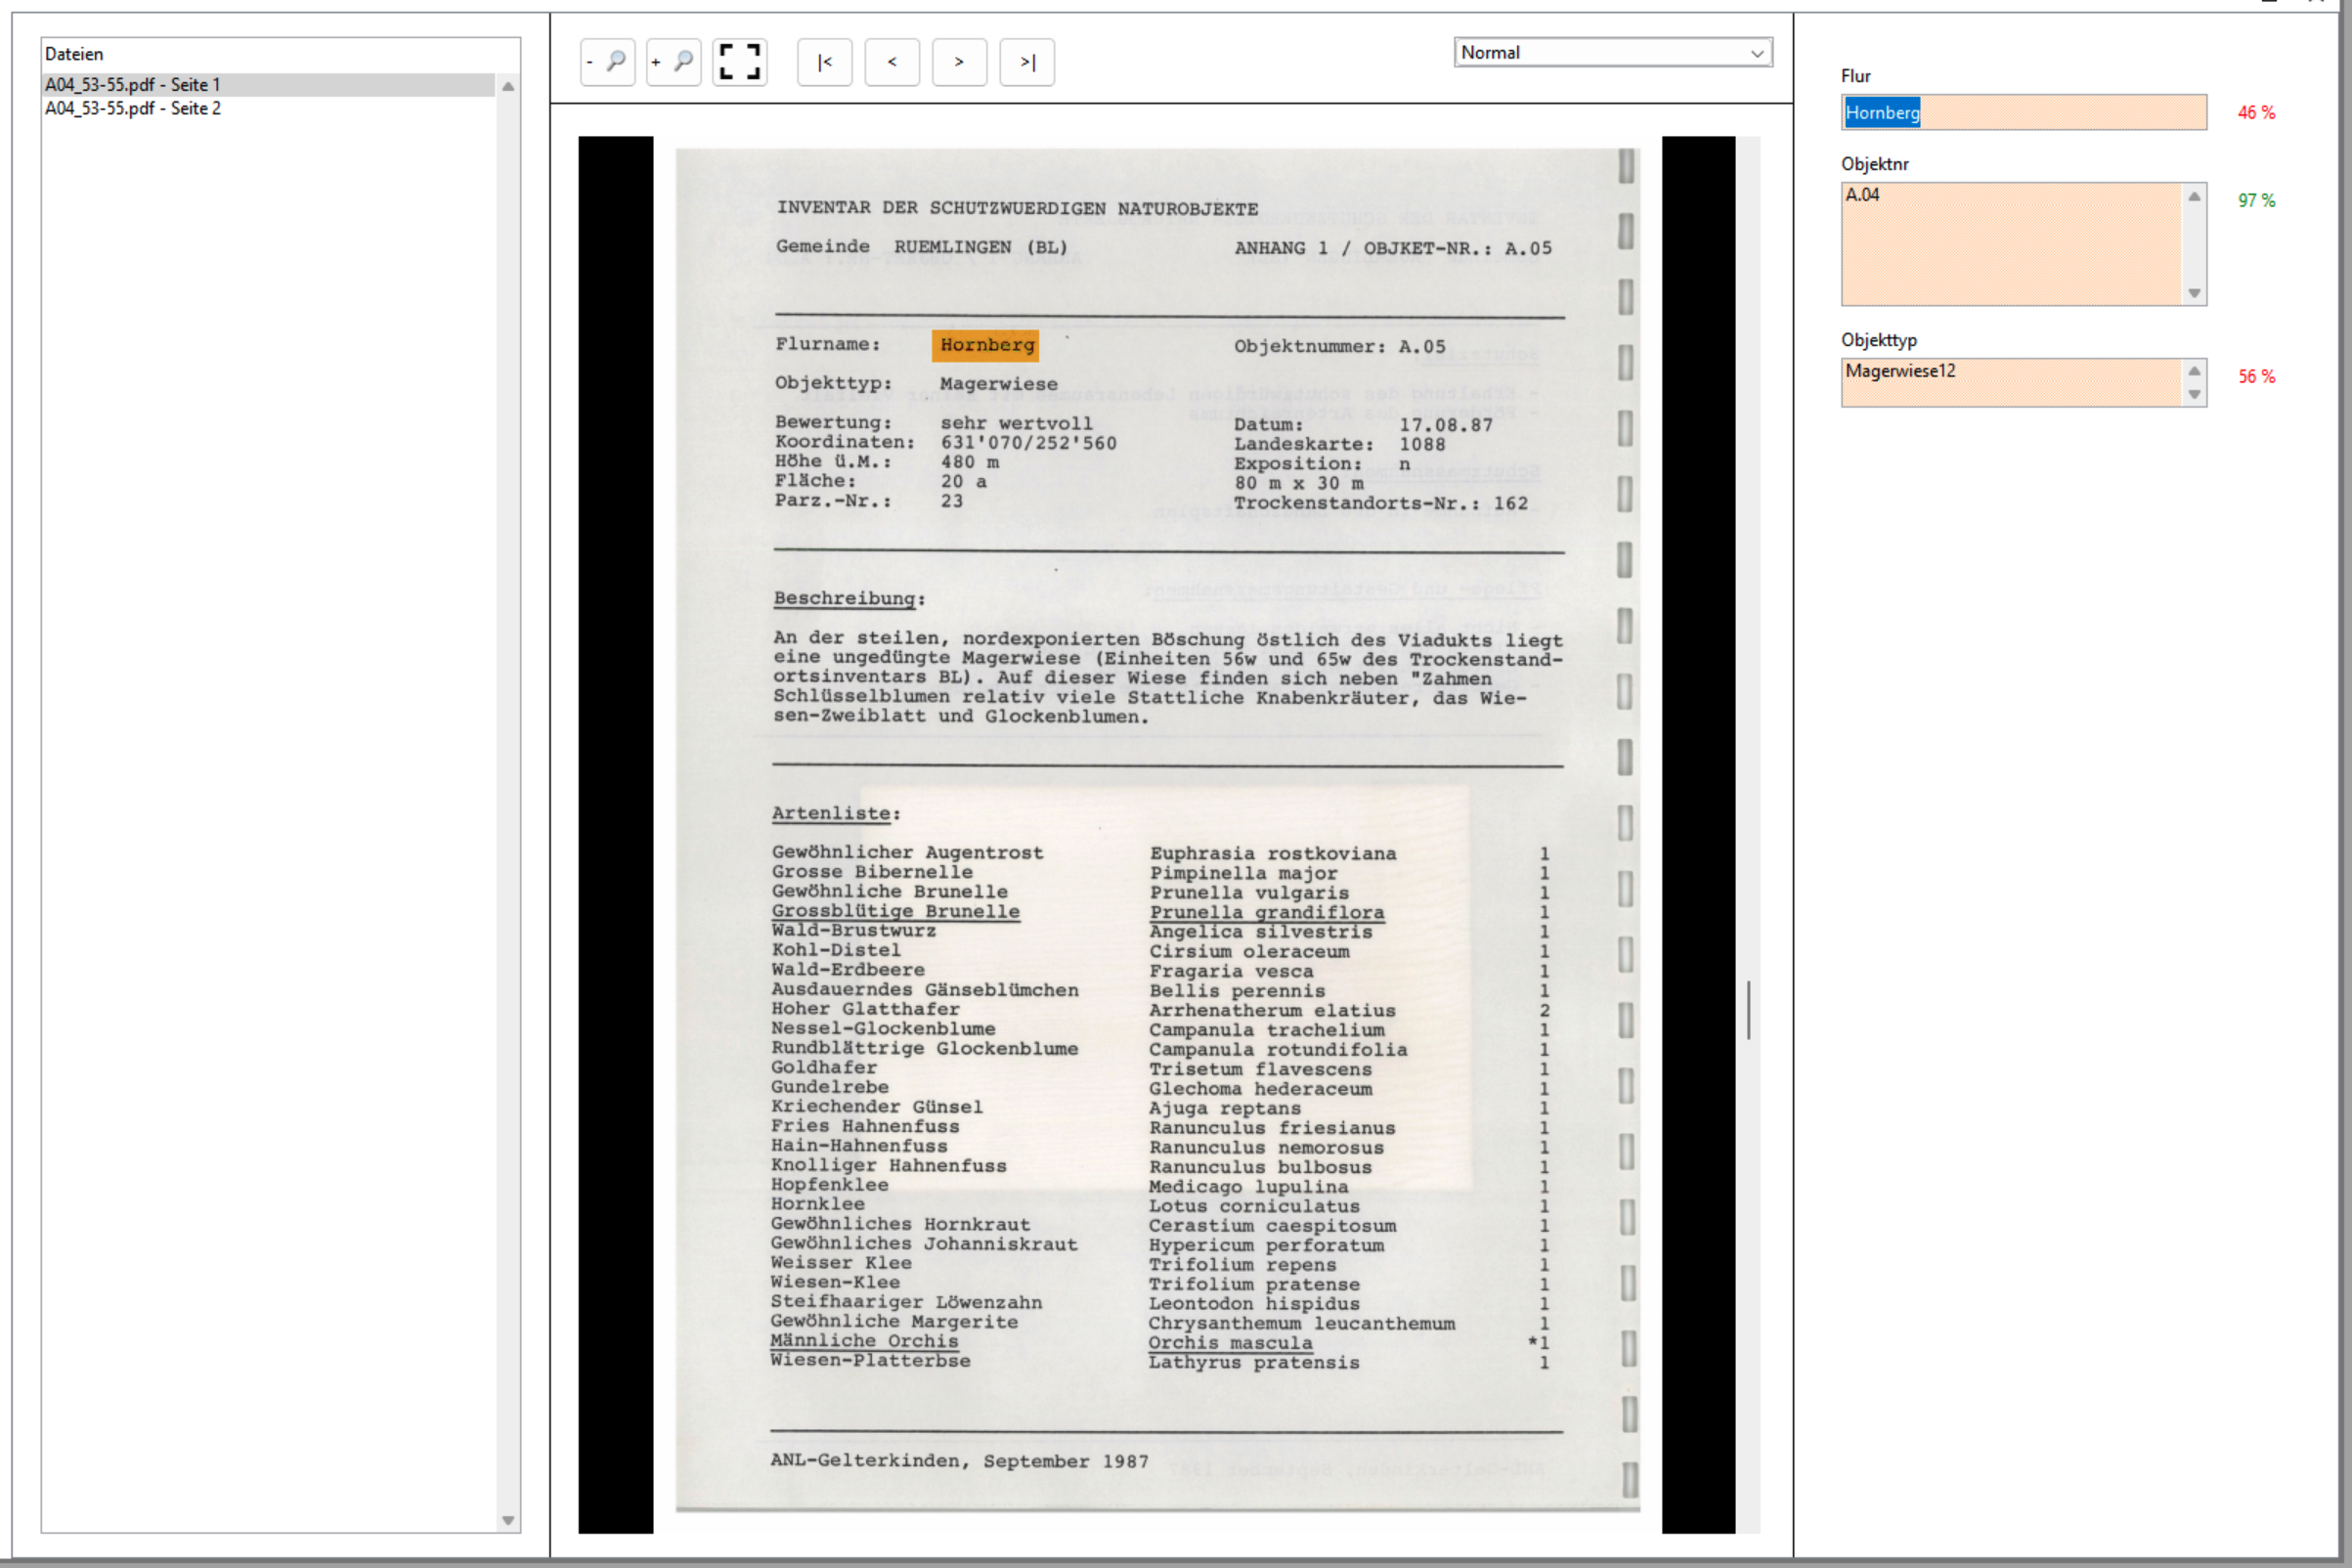Click the zoom out magnifier button
The width and height of the screenshot is (2352, 1568).
tap(607, 62)
